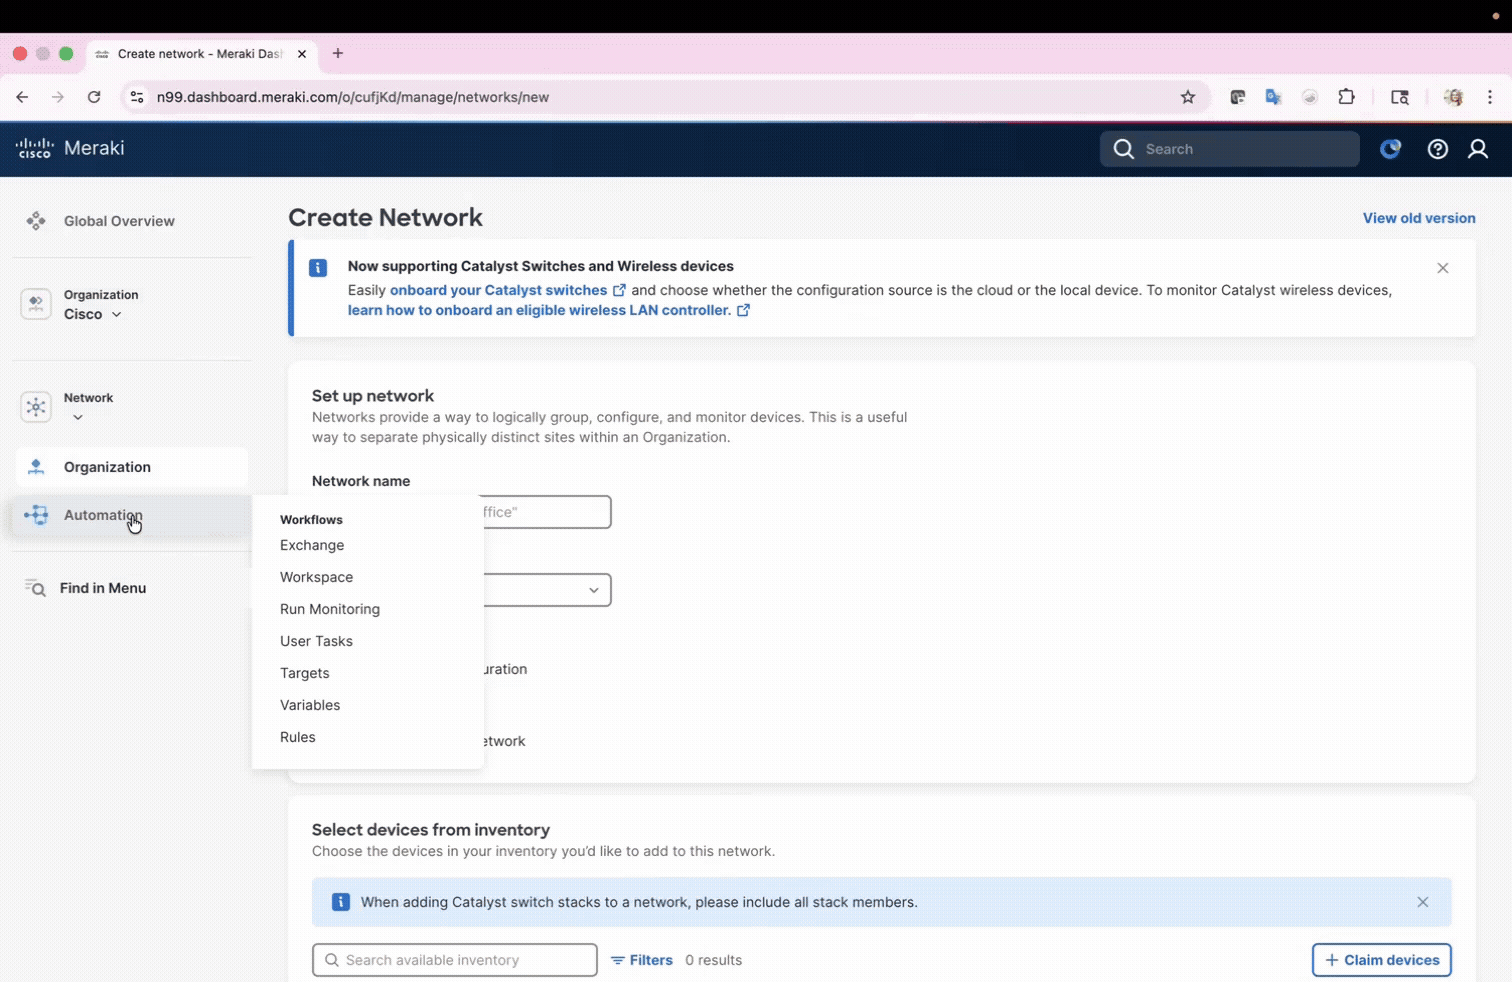The height and width of the screenshot is (982, 1512).
Task: Click the Cisco Meraki logo
Action: pyautogui.click(x=70, y=148)
